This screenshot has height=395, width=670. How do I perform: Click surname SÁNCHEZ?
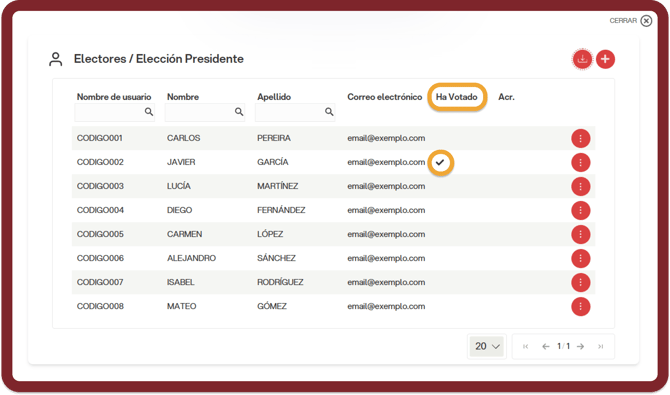[276, 258]
